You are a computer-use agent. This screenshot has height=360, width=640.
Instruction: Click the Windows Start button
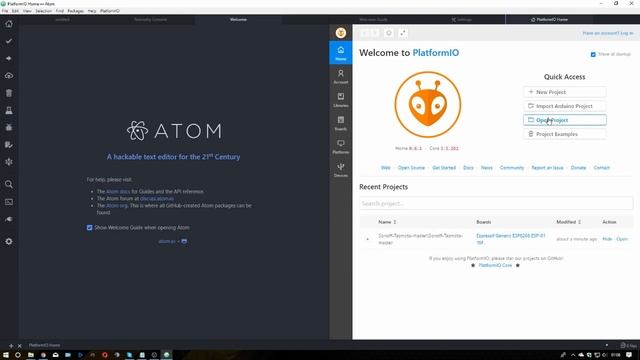coord(6,355)
